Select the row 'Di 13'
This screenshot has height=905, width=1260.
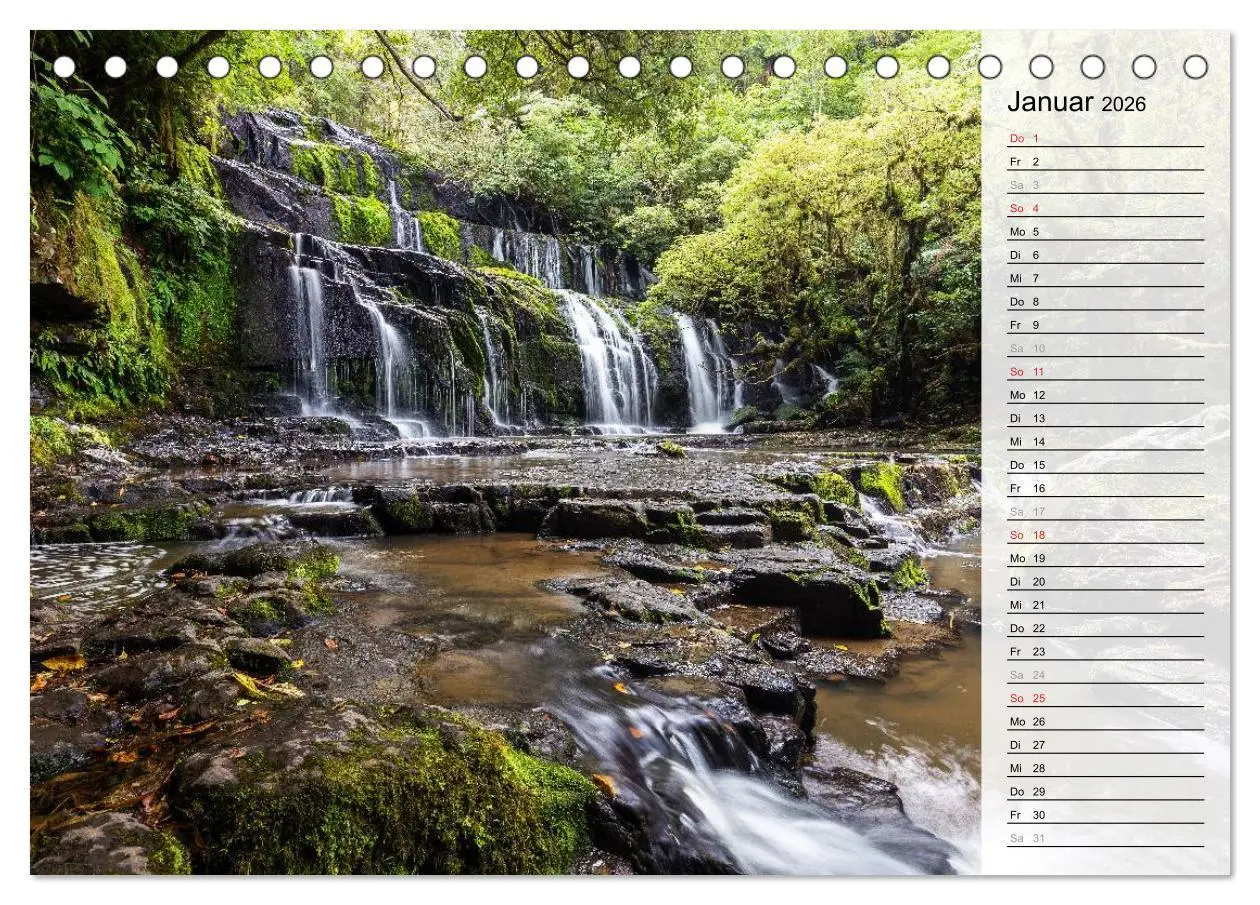point(1105,417)
